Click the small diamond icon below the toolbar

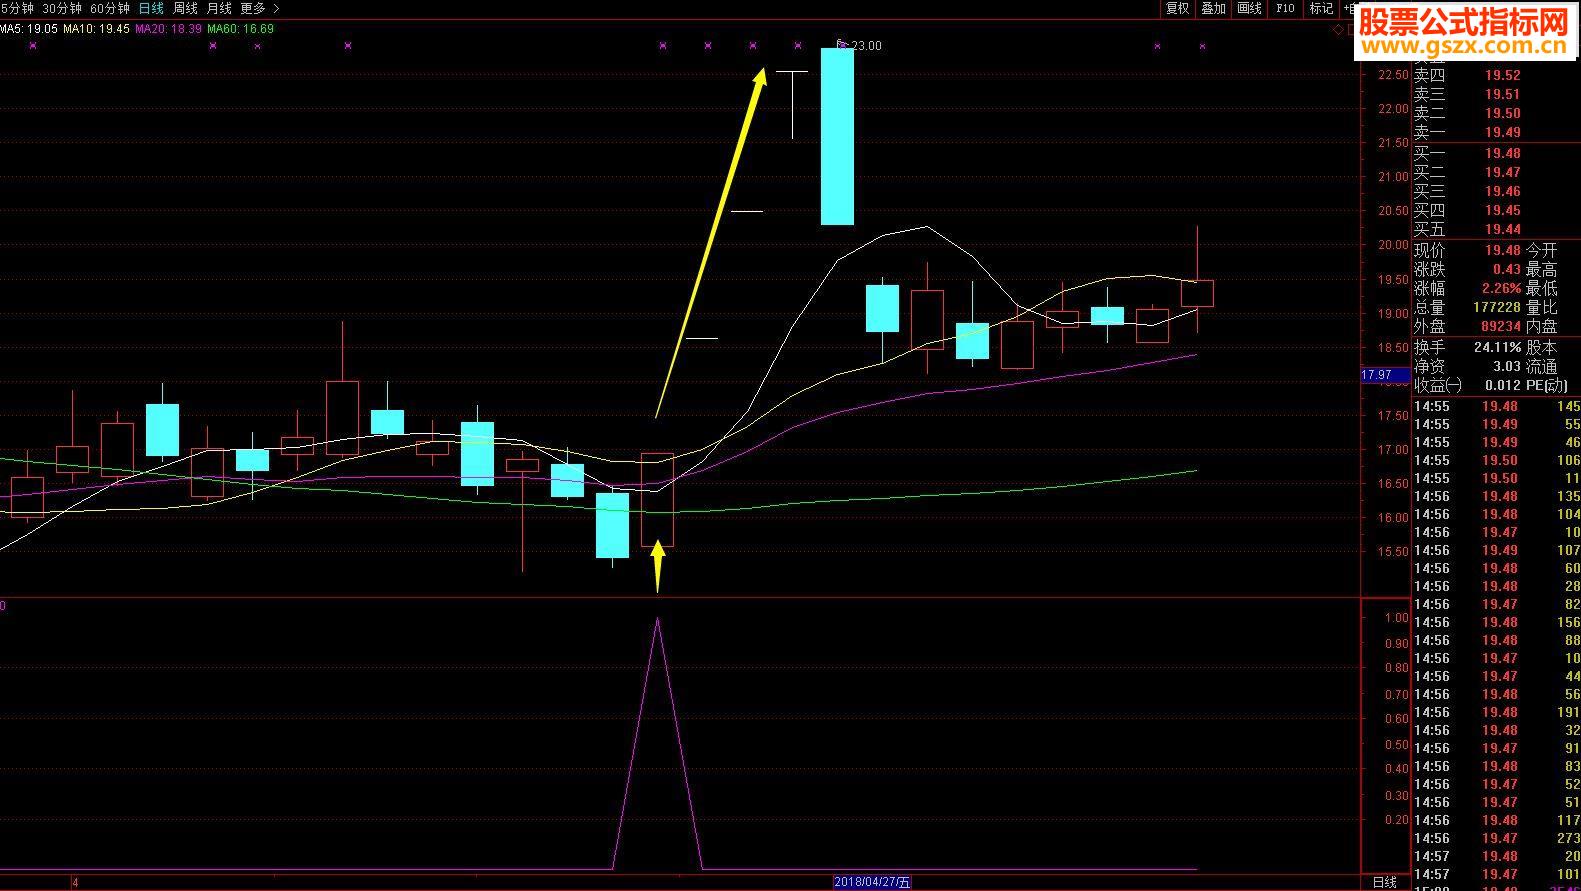(x=1339, y=29)
